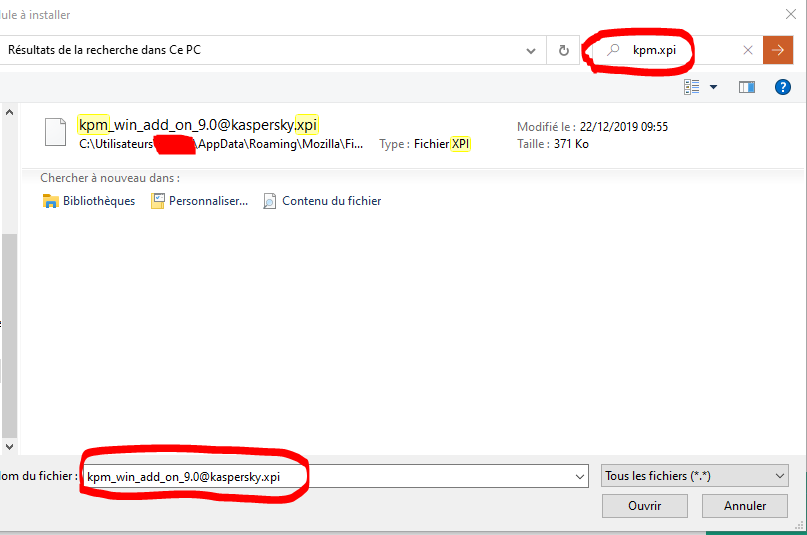Viewport: 807px width, 535px height.
Task: Click the Bibliothèques folder icon
Action: point(50,201)
